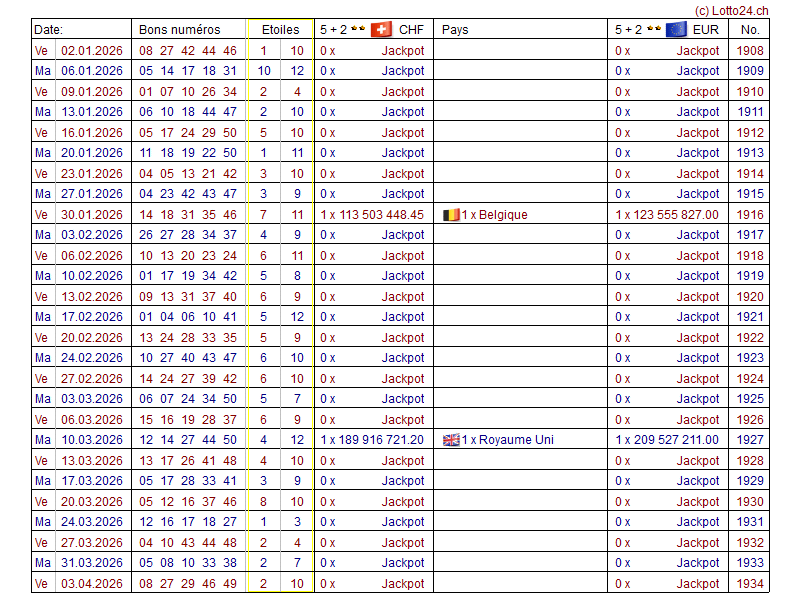This screenshot has width=800, height=600.
Task: Click the stars icon beside CHF header
Action: [359, 30]
